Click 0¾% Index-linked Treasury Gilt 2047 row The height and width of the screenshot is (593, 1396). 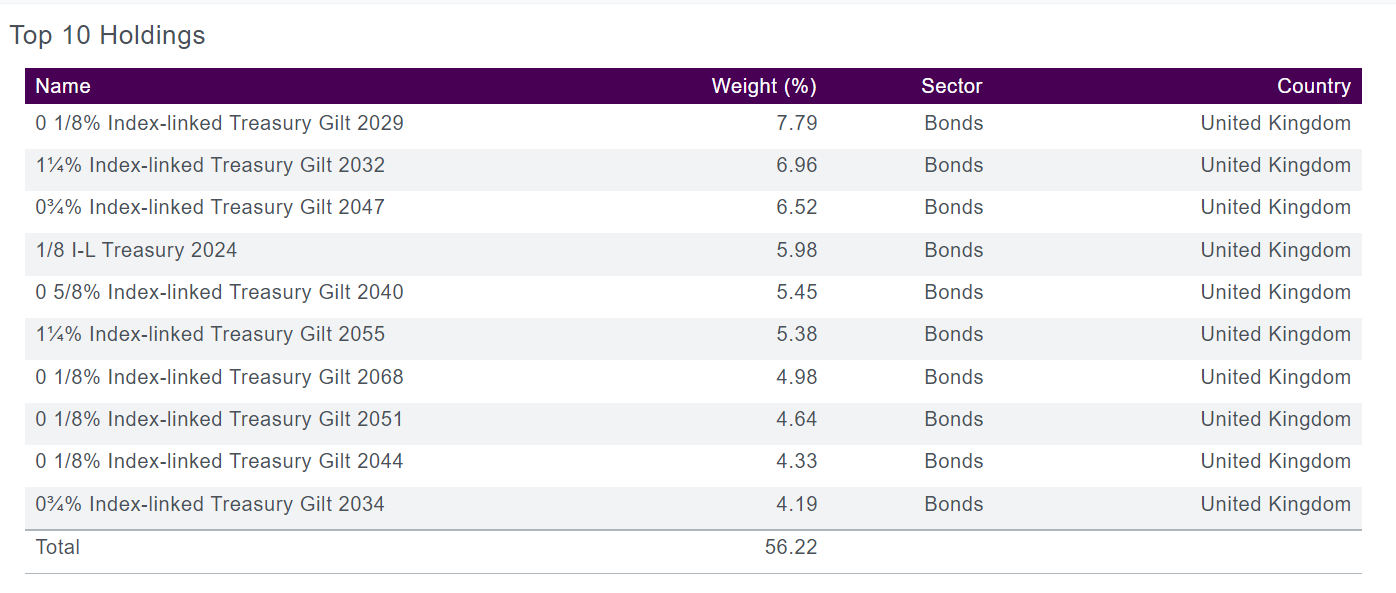[210, 207]
